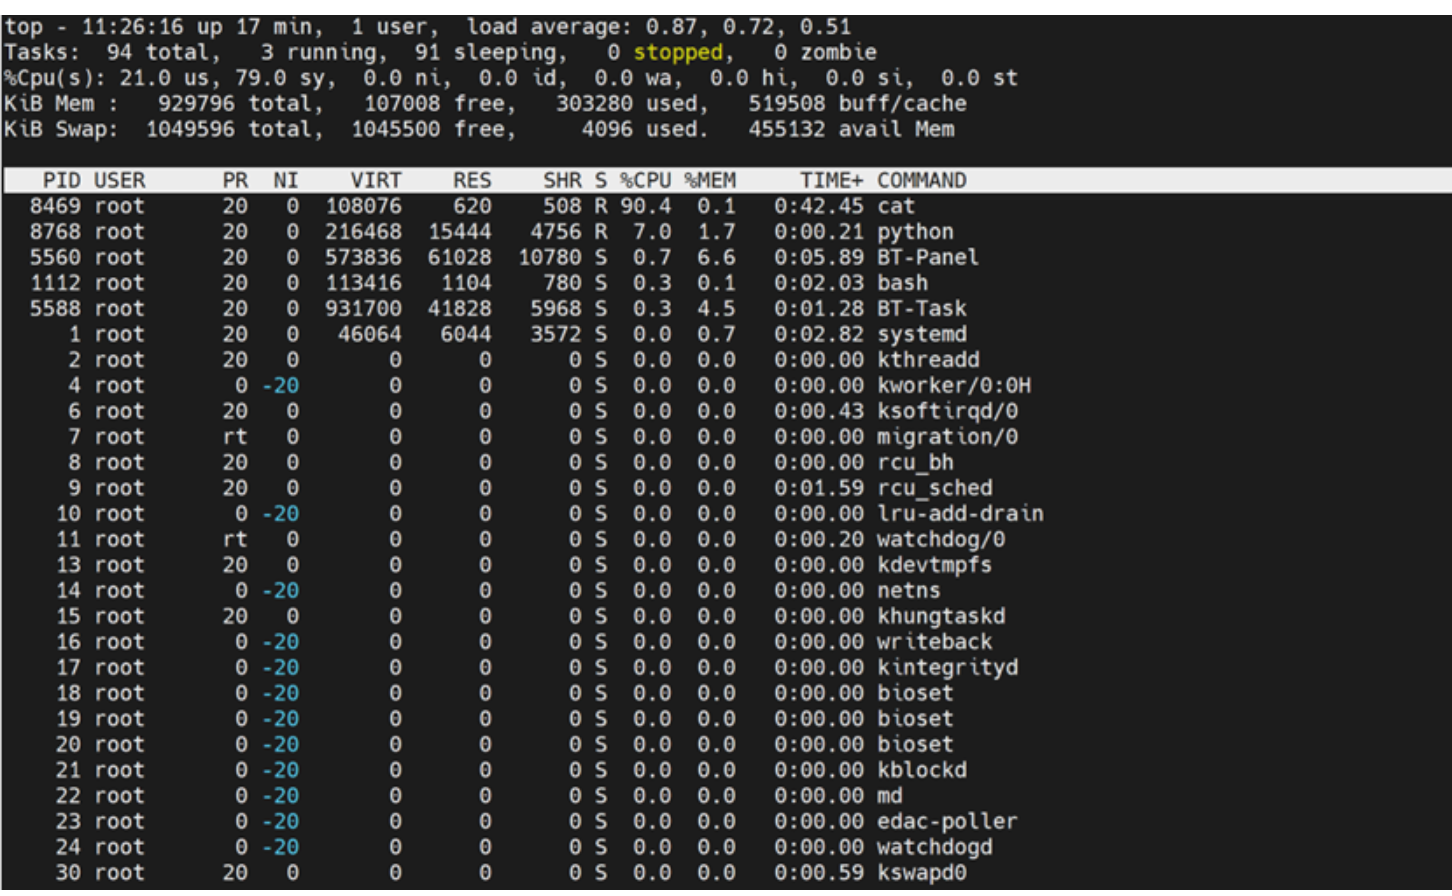The height and width of the screenshot is (896, 1452).
Task: Click the TIME+ column header
Action: 832,180
